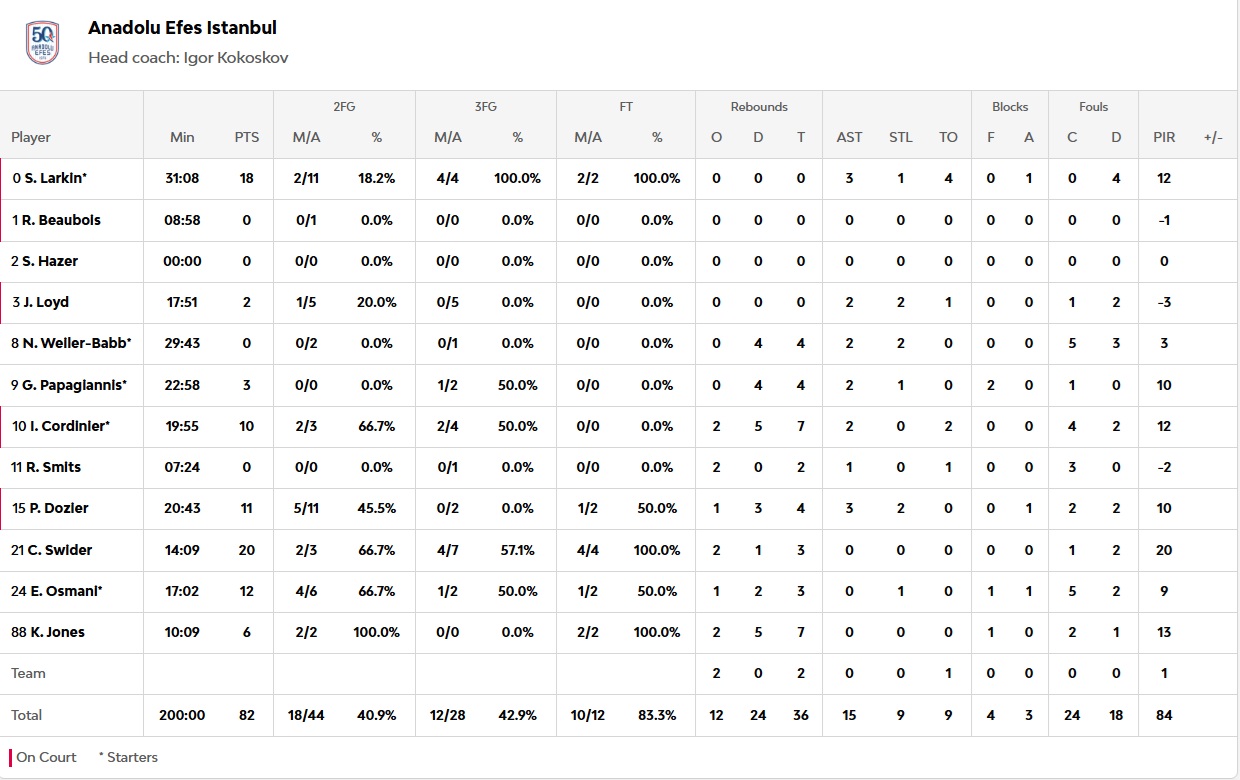Sort by the +/- column header
1240x780 pixels.
point(1213,137)
